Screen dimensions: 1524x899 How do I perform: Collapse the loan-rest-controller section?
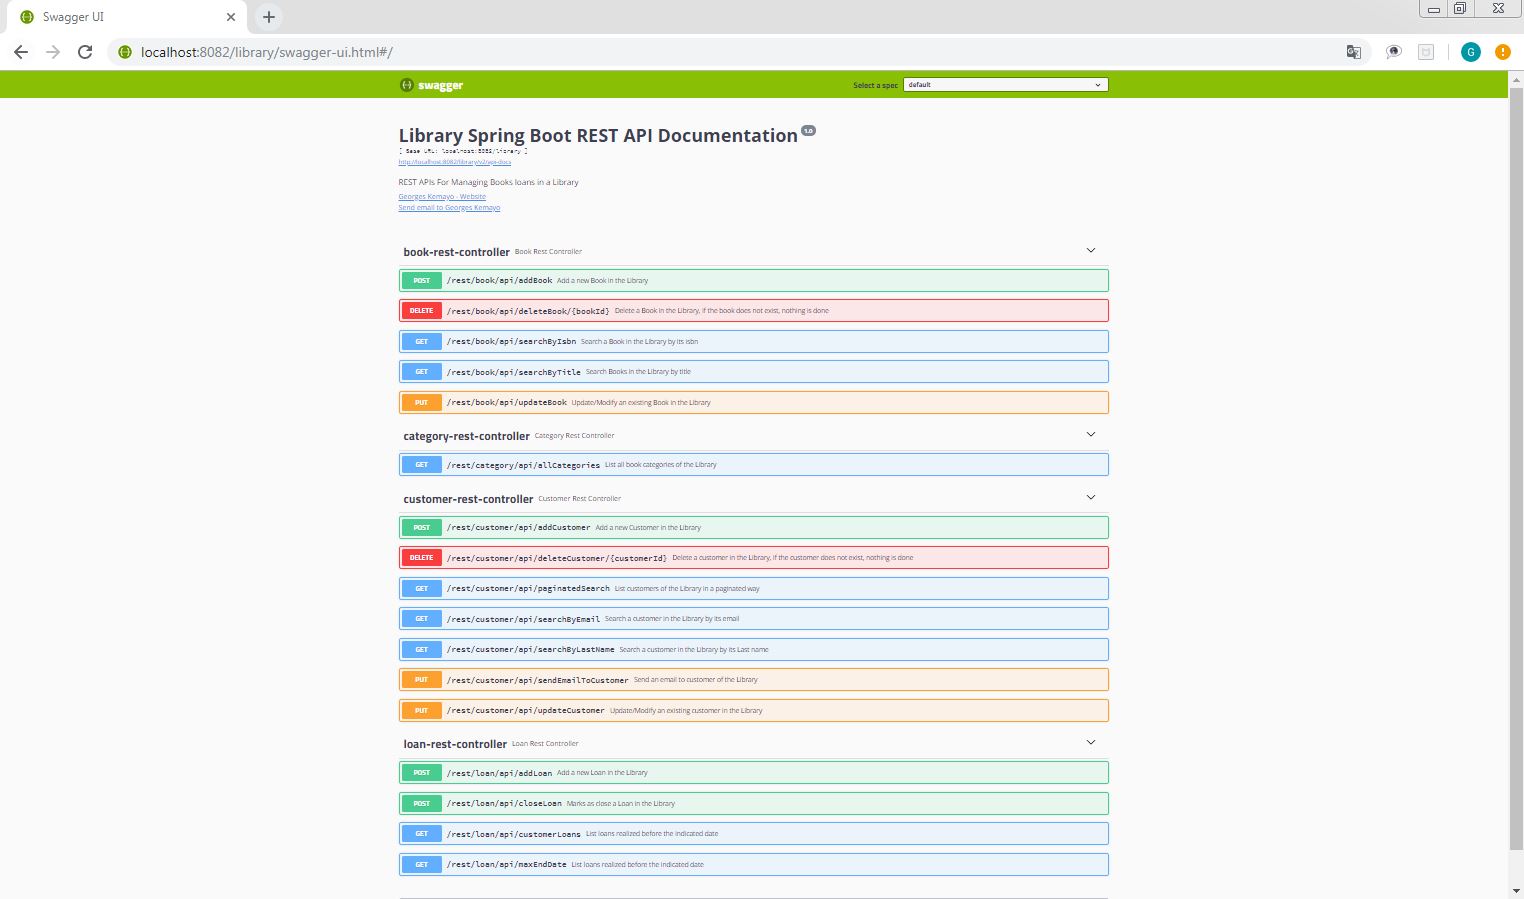[x=1090, y=743]
